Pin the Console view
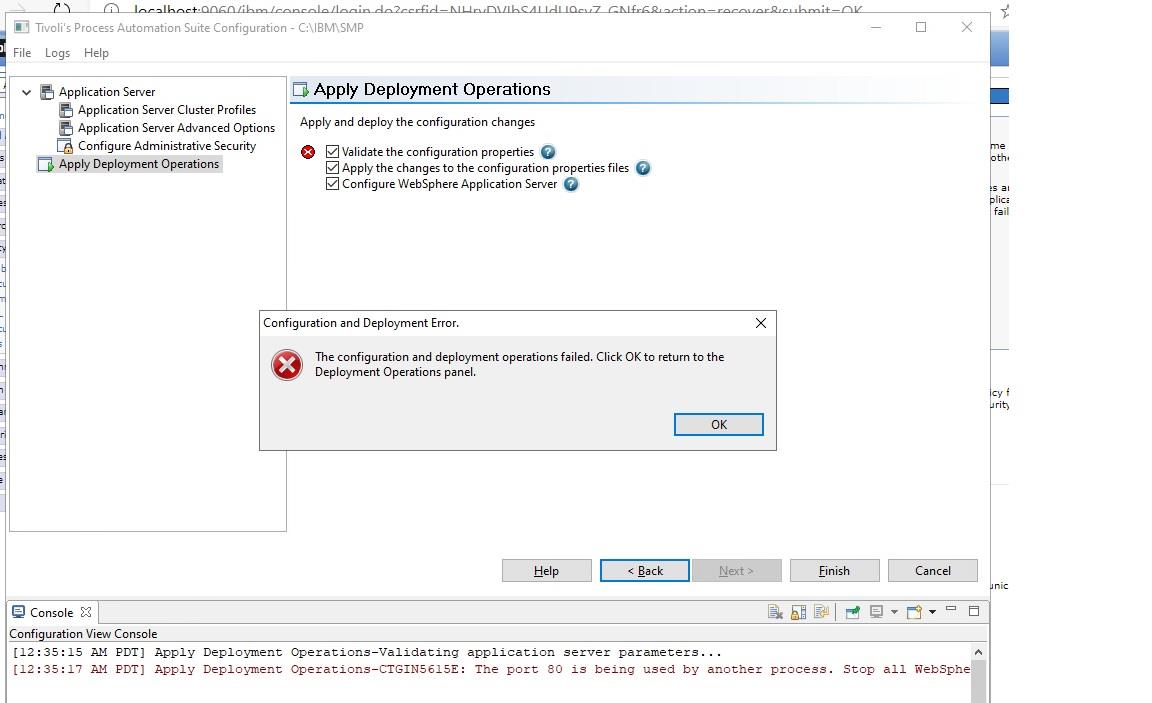 coord(854,611)
